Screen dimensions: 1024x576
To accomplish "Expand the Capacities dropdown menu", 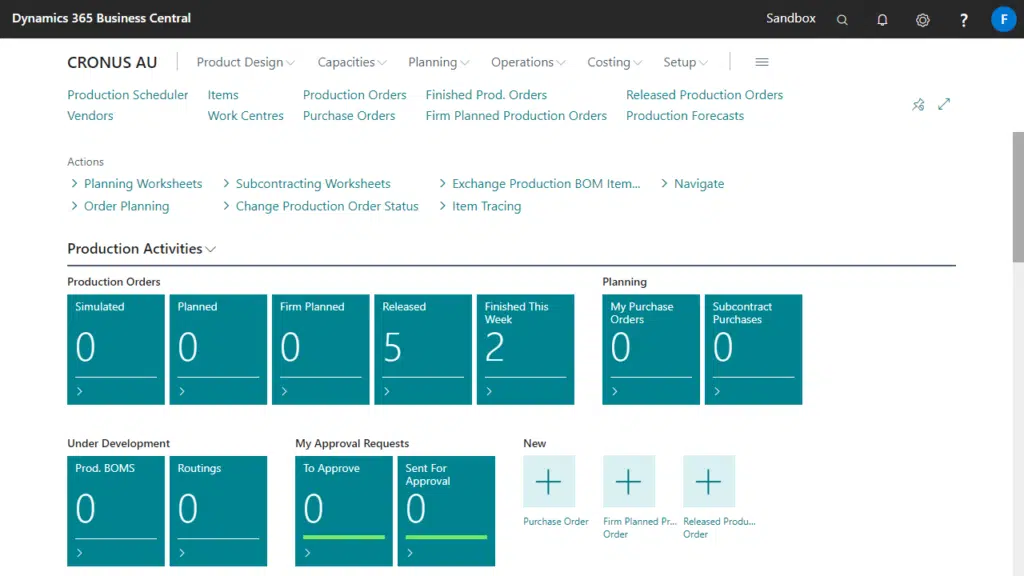I will coord(352,62).
